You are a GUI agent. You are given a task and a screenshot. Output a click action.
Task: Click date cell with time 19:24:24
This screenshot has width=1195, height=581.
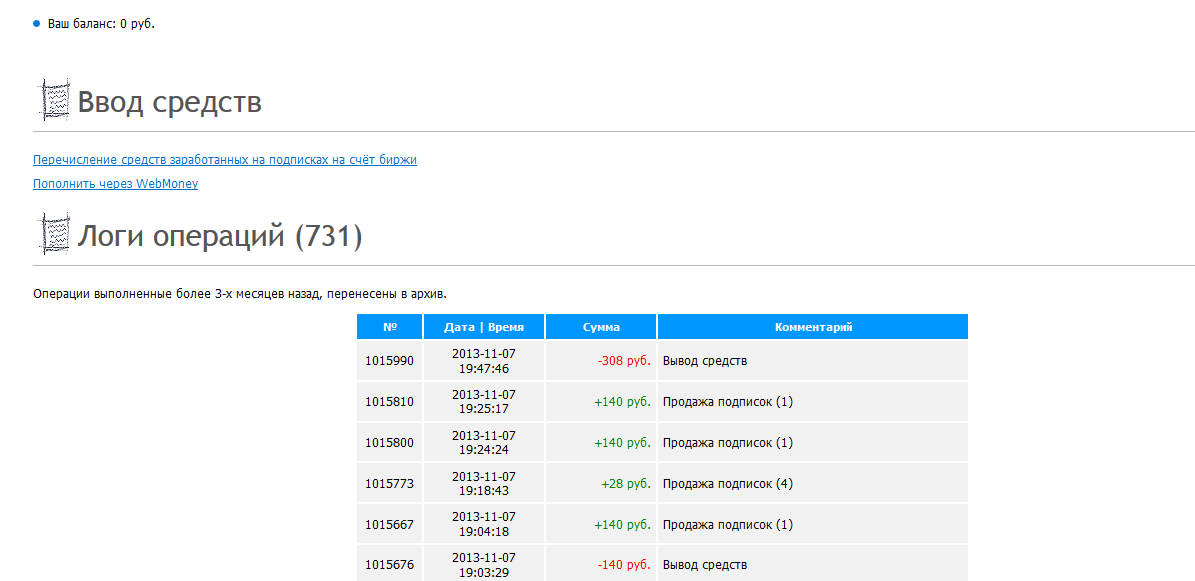tap(484, 442)
